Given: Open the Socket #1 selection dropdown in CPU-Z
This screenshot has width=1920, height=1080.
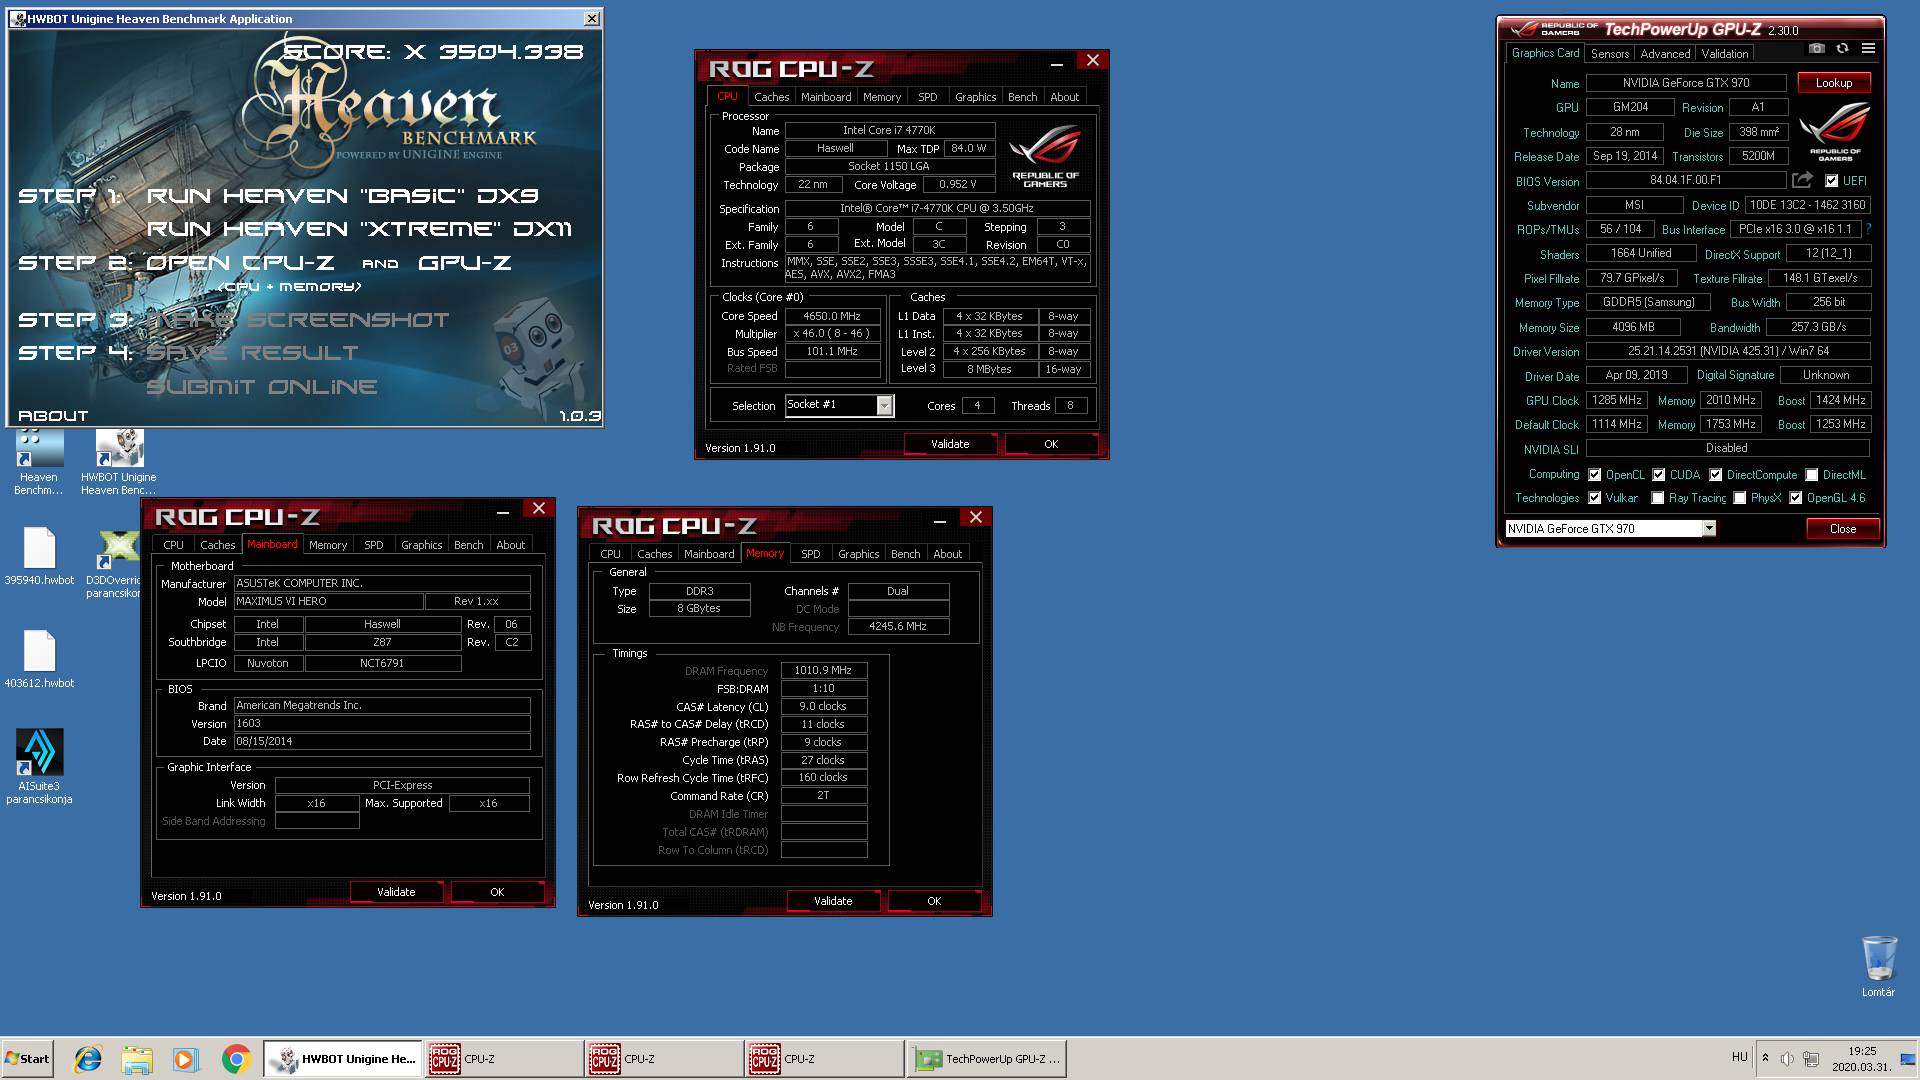Looking at the screenshot, I should [x=884, y=405].
